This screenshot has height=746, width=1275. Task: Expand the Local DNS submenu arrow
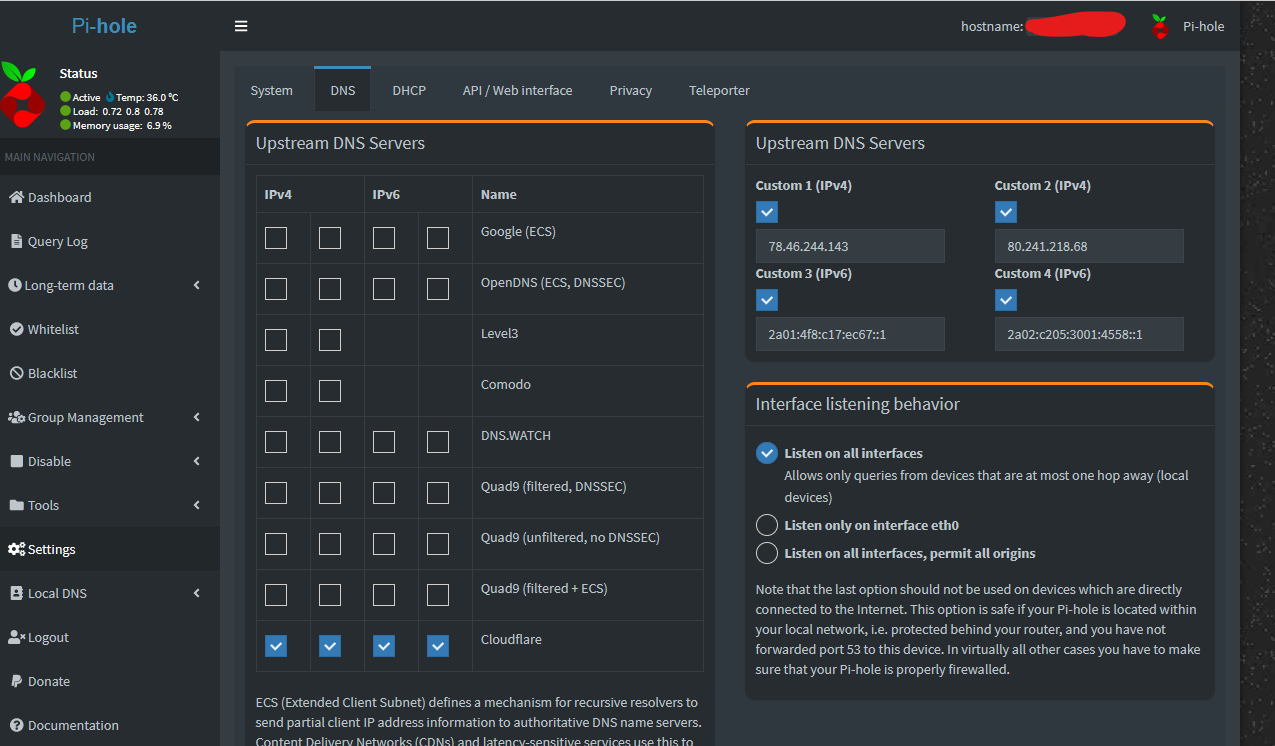click(197, 593)
